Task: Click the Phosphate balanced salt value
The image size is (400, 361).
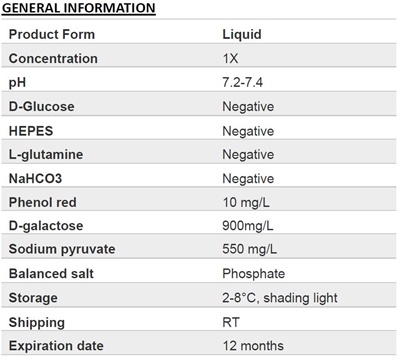Action: (x=254, y=274)
